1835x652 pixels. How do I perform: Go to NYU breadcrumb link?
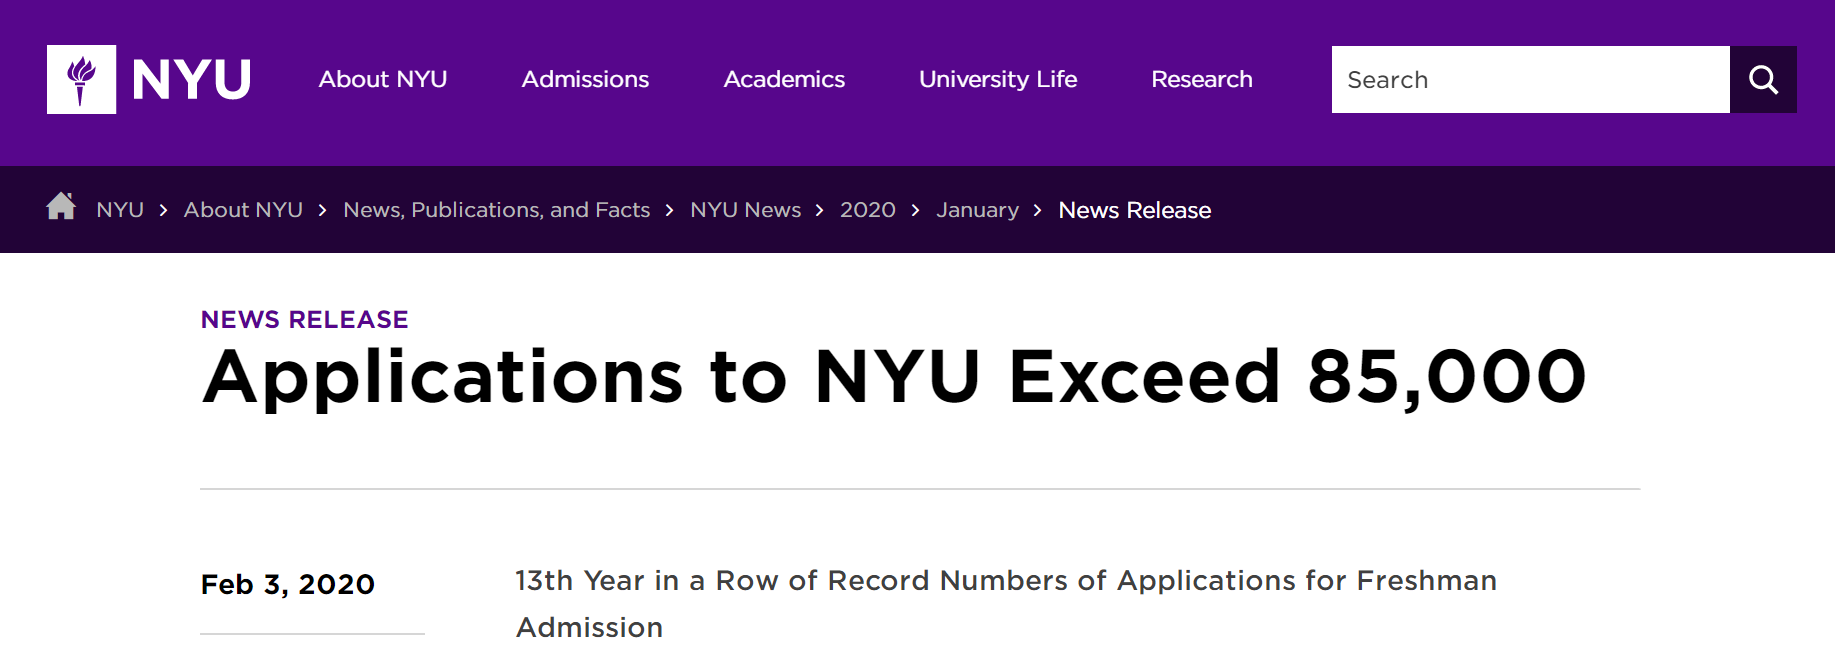click(120, 210)
